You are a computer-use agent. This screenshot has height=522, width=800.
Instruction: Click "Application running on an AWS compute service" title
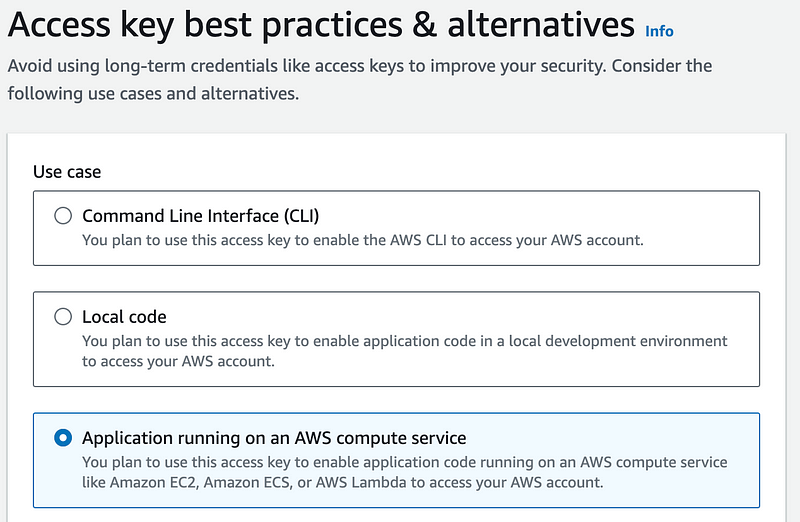click(x=274, y=438)
